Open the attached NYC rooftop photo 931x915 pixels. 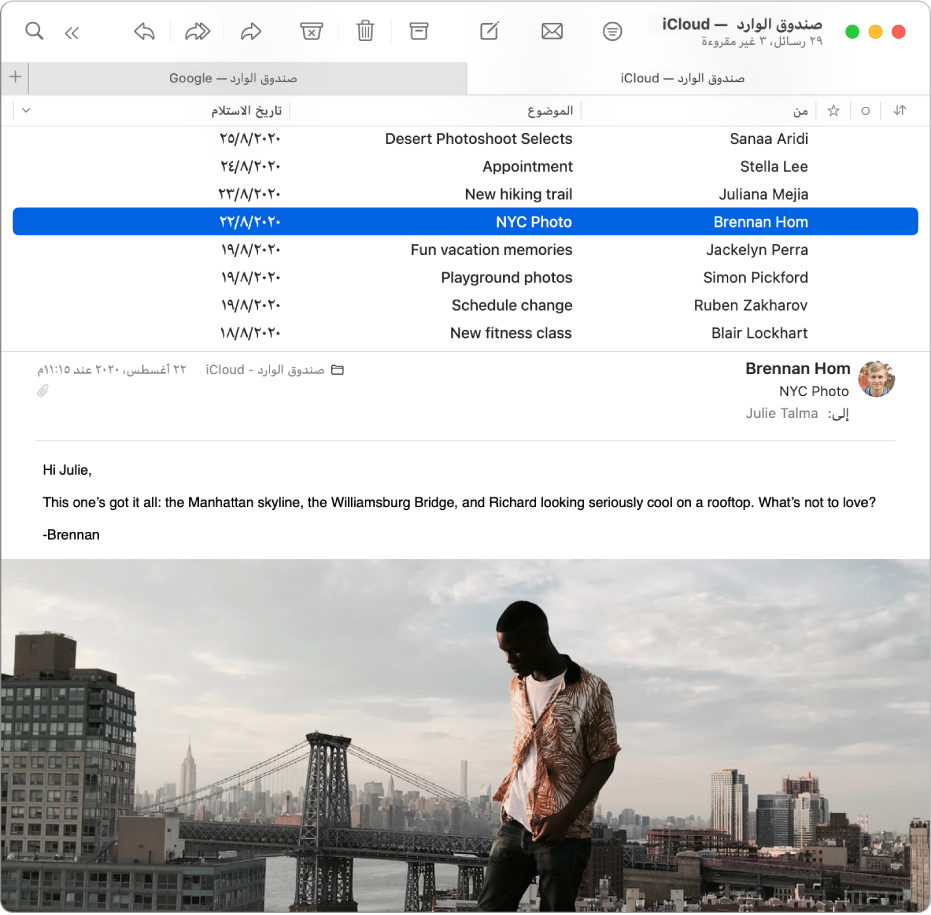pos(466,735)
